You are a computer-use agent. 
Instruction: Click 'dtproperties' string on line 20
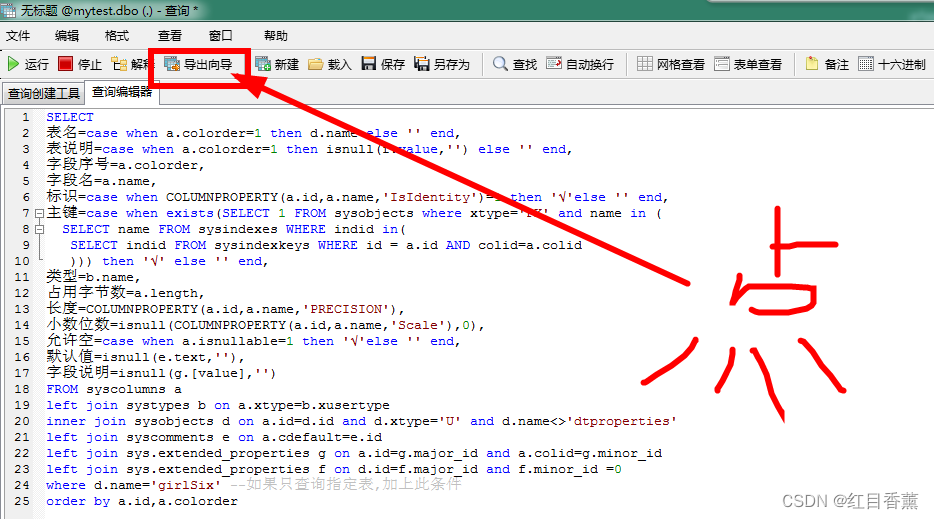point(621,421)
